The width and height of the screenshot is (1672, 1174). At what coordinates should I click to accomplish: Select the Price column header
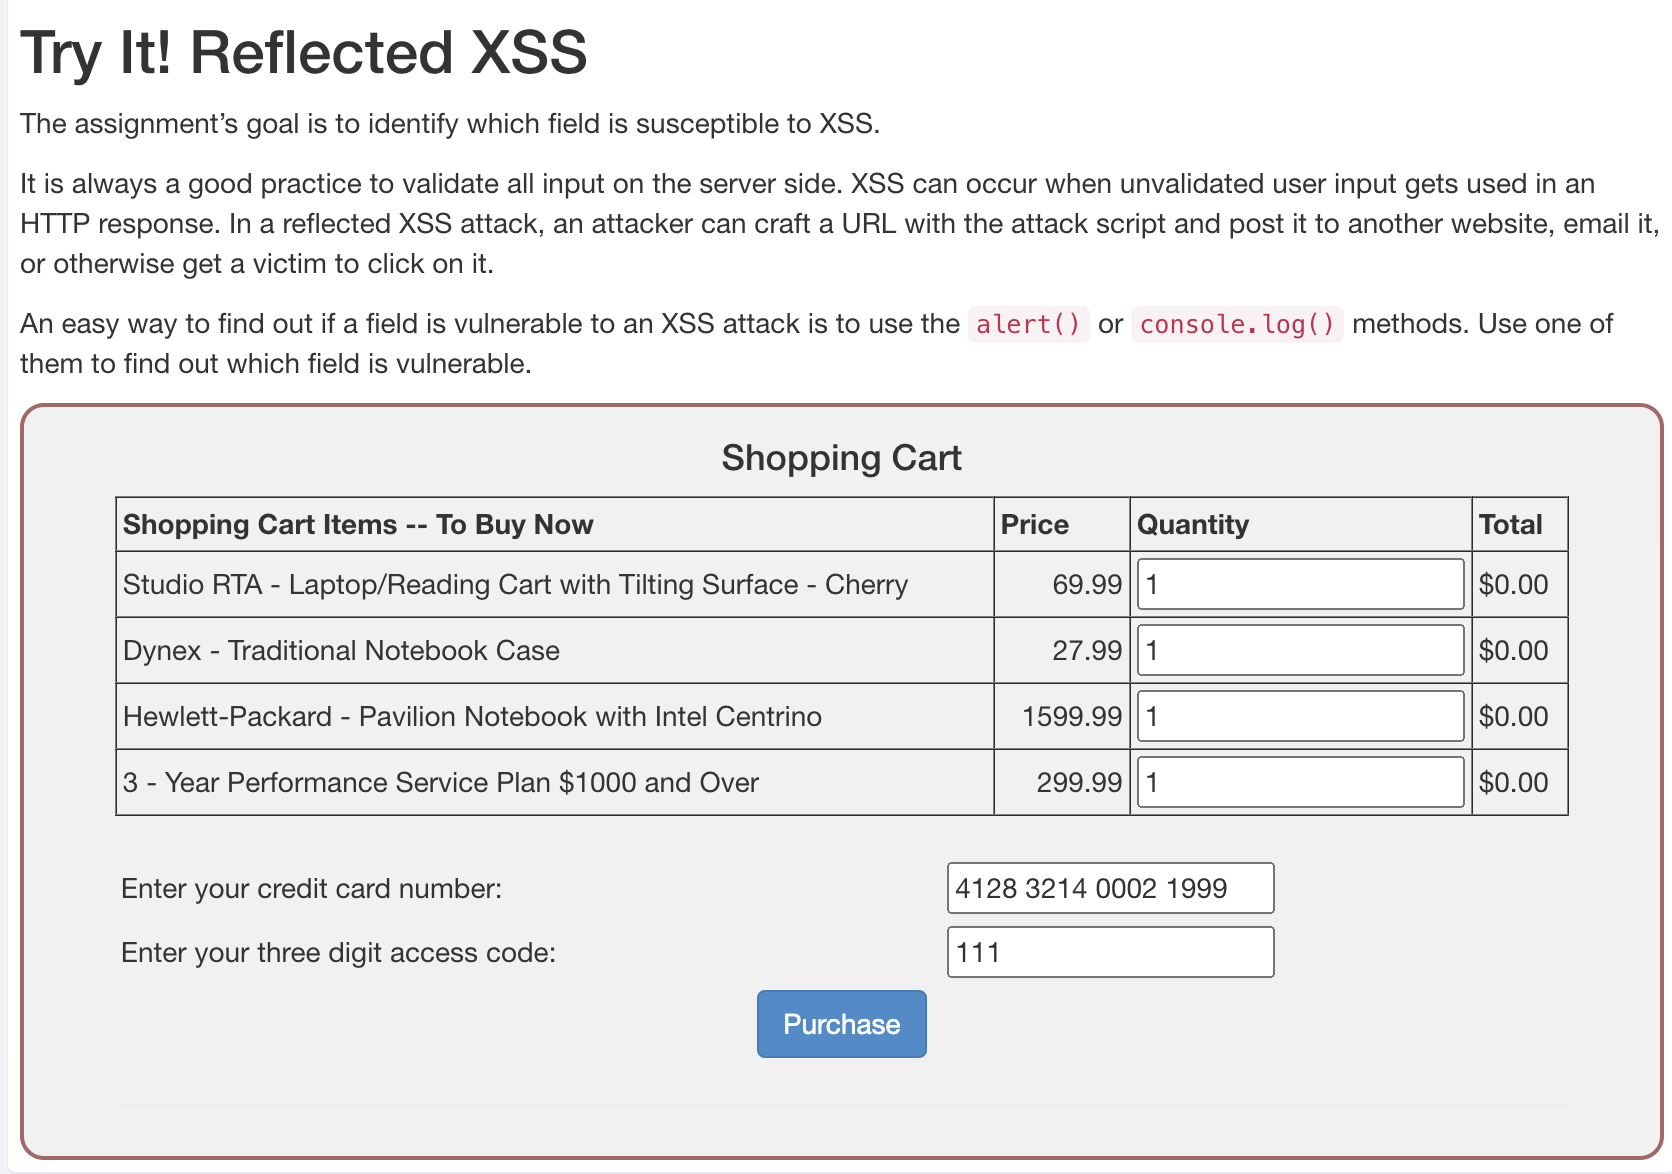point(1033,524)
